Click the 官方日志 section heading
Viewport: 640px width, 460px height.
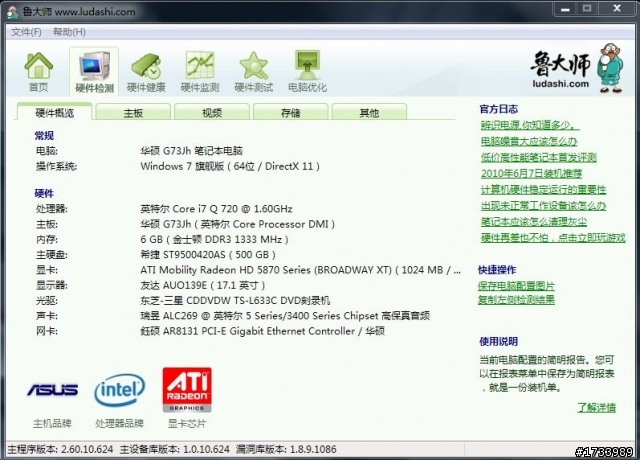click(498, 109)
